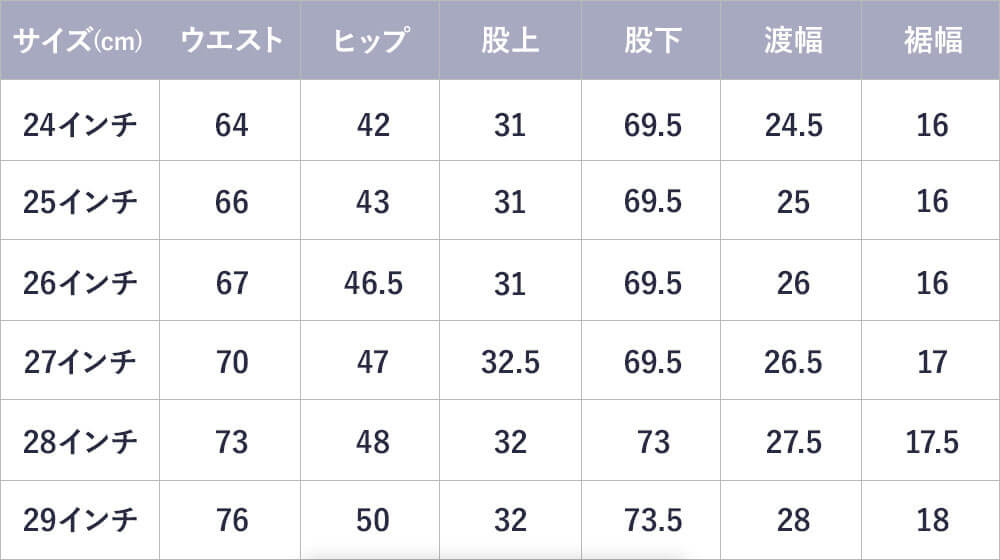Select hip value 50 cell
The image size is (1000, 560).
point(372,520)
